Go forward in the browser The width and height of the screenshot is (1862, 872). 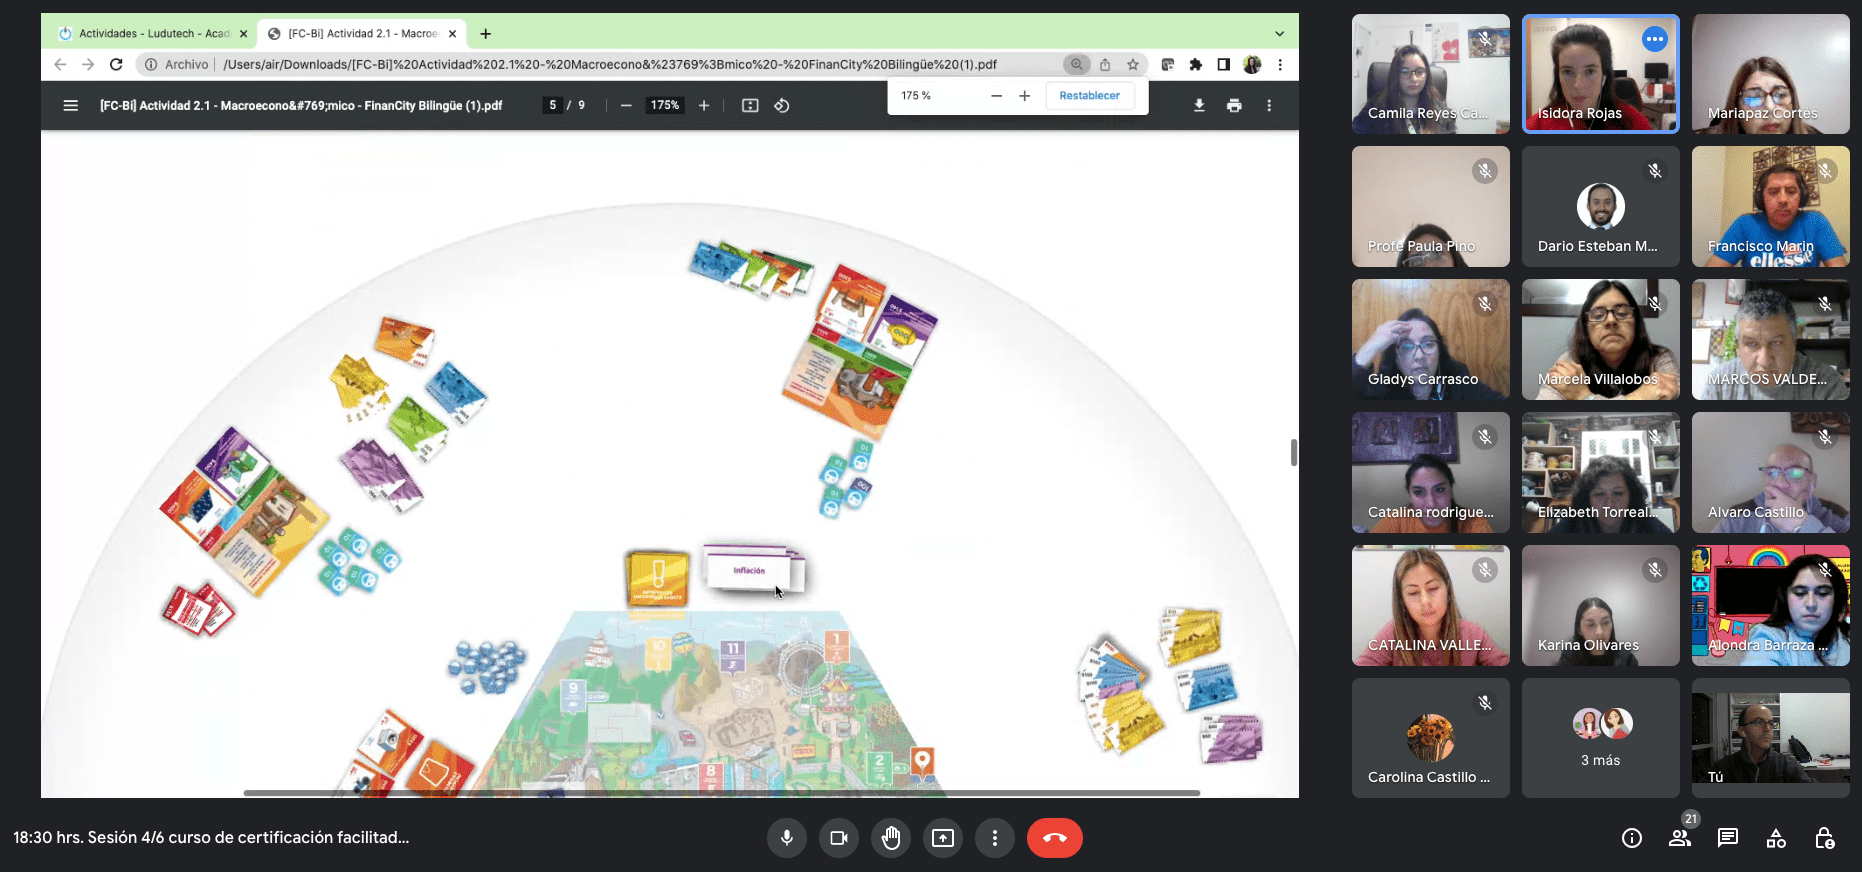[x=88, y=64]
